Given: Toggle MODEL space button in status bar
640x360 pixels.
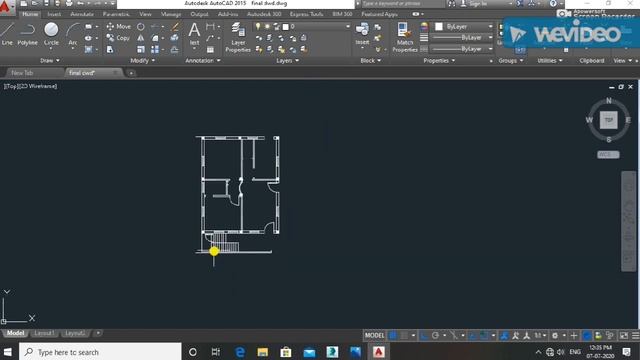Looking at the screenshot, I should click(x=374, y=336).
